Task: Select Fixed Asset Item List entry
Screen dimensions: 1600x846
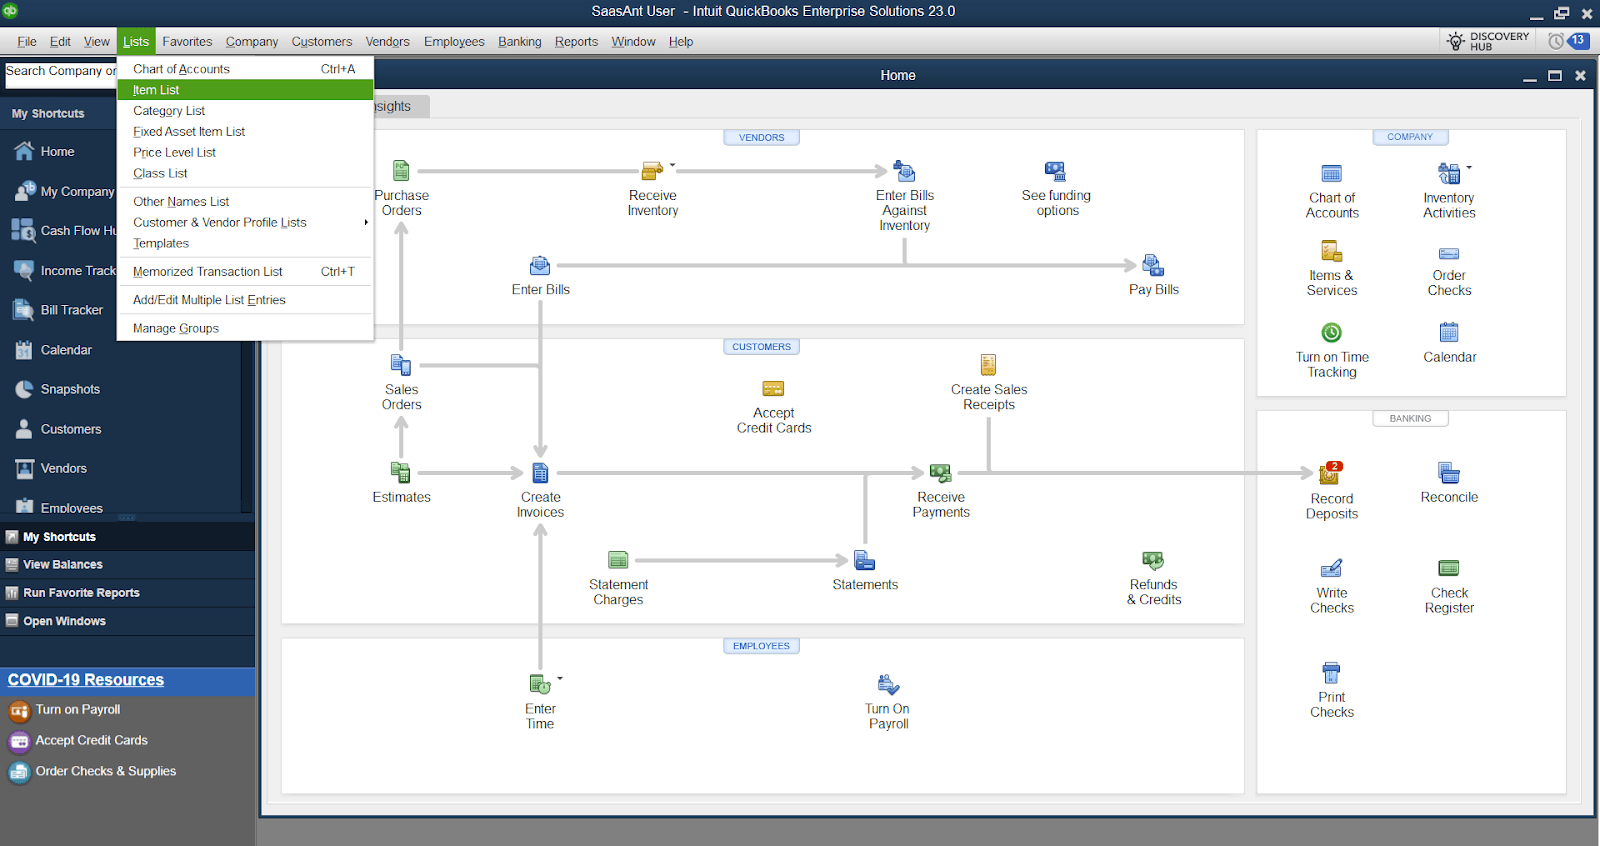Action: click(245, 132)
